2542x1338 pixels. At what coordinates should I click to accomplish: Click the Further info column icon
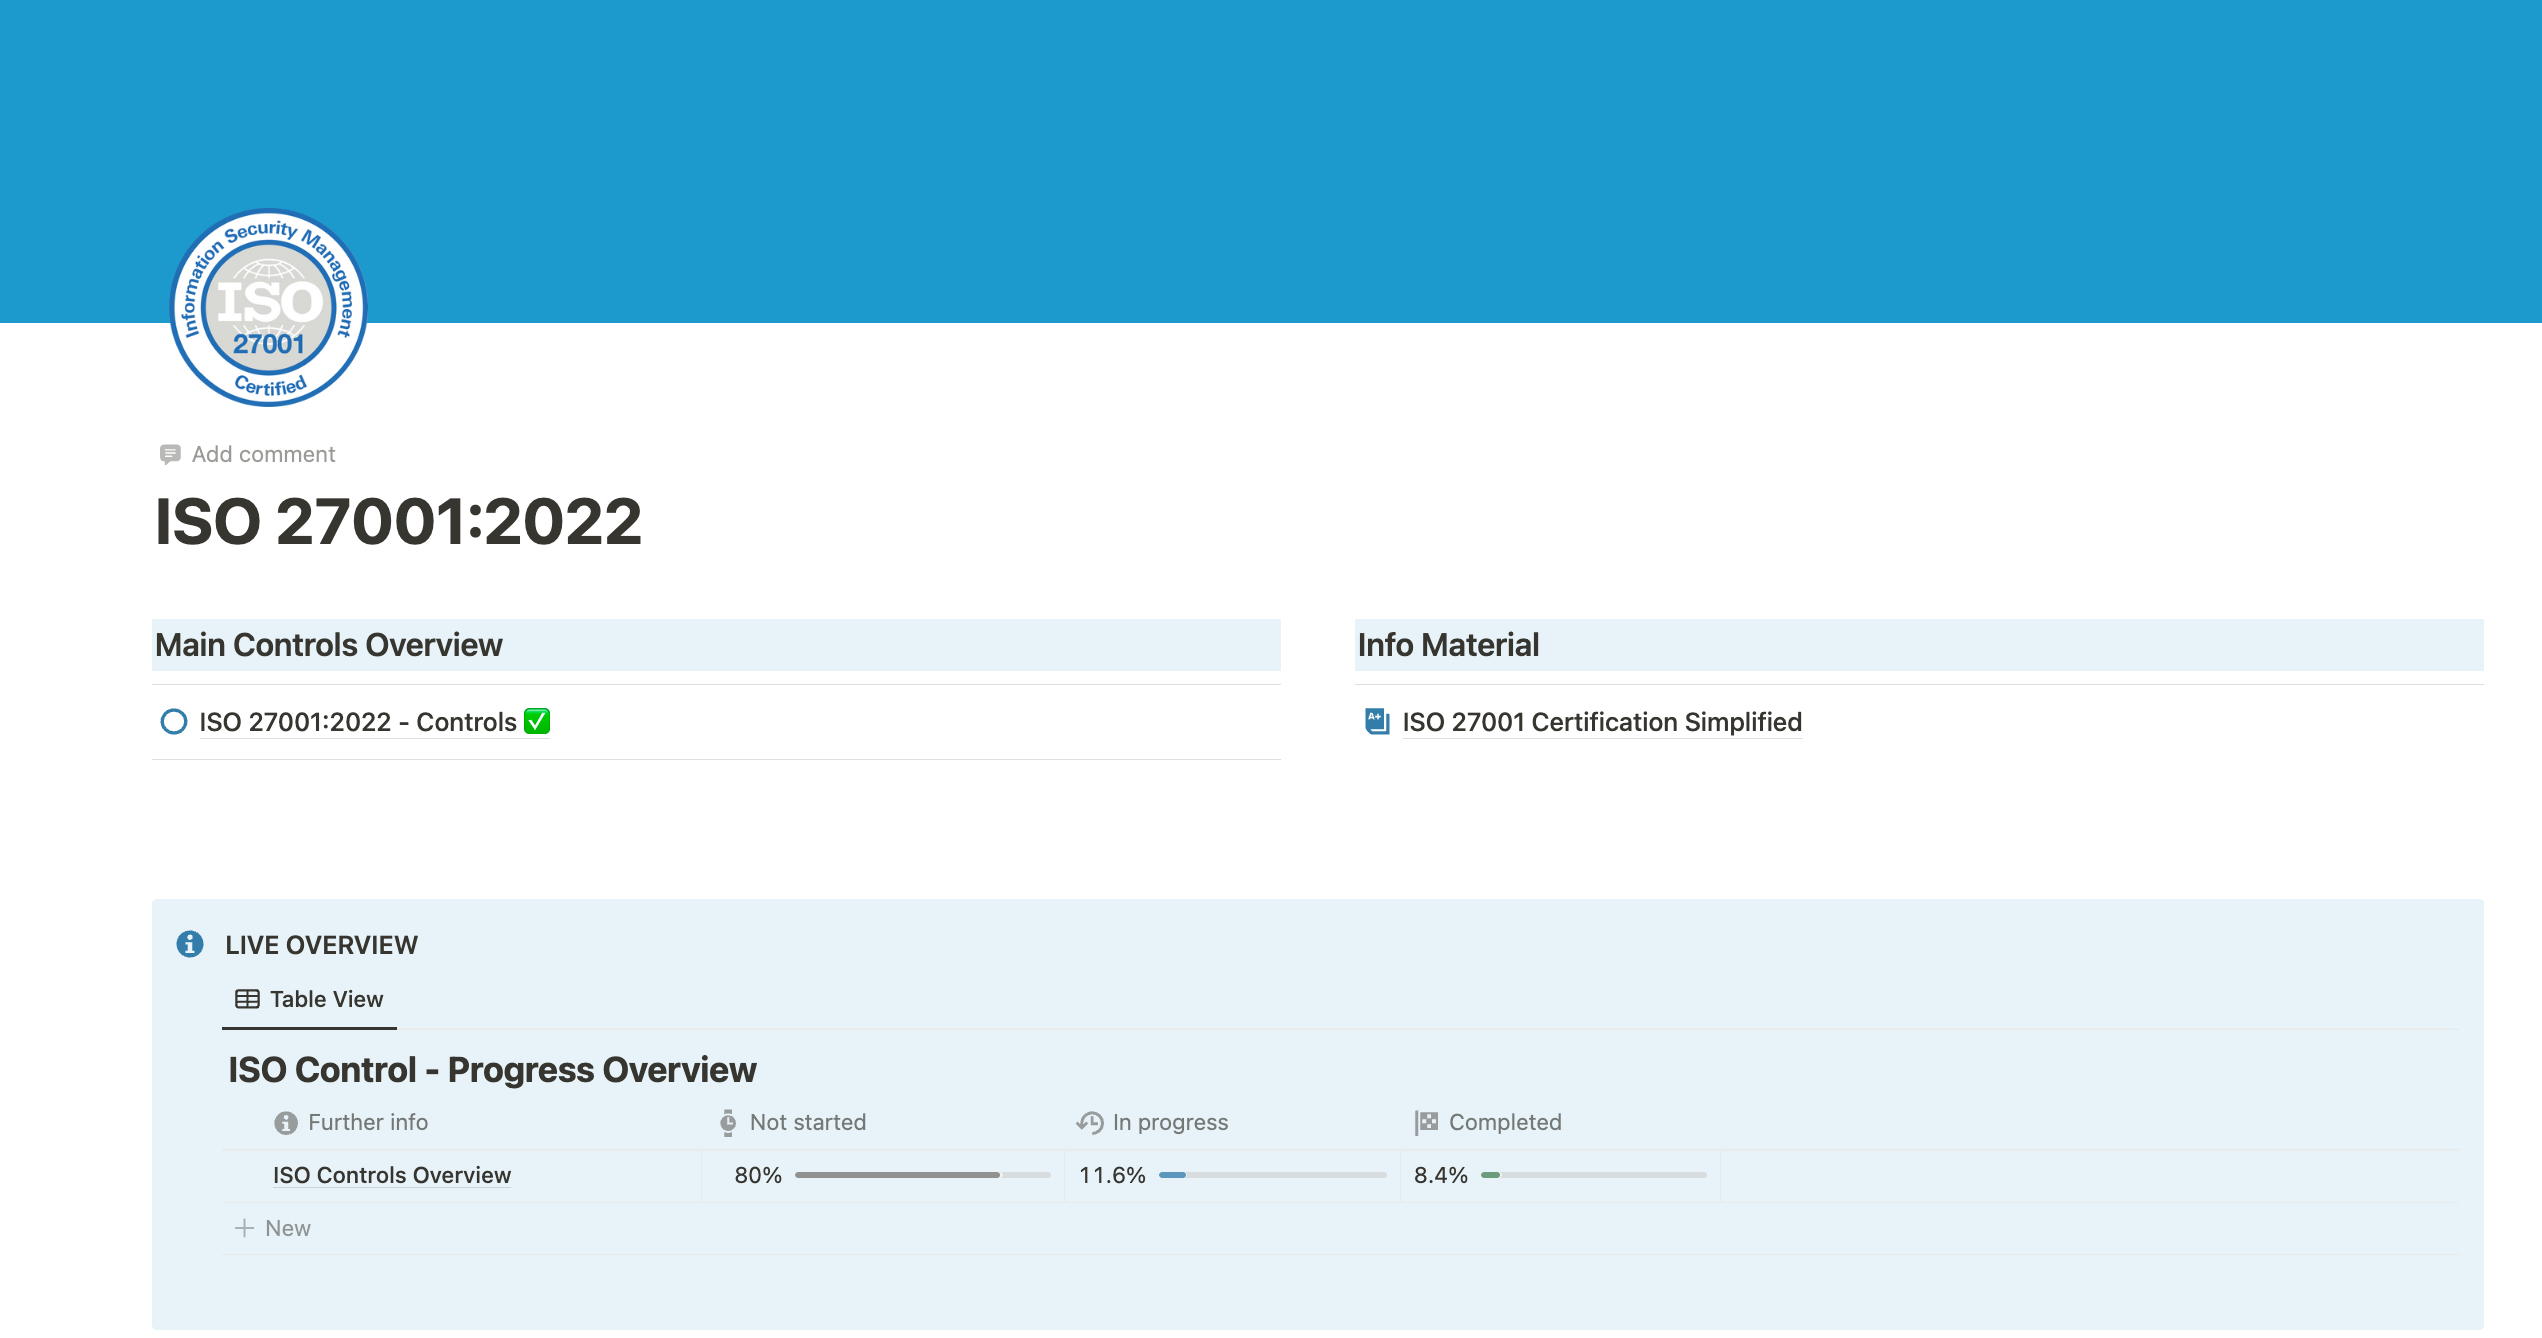click(x=286, y=1122)
